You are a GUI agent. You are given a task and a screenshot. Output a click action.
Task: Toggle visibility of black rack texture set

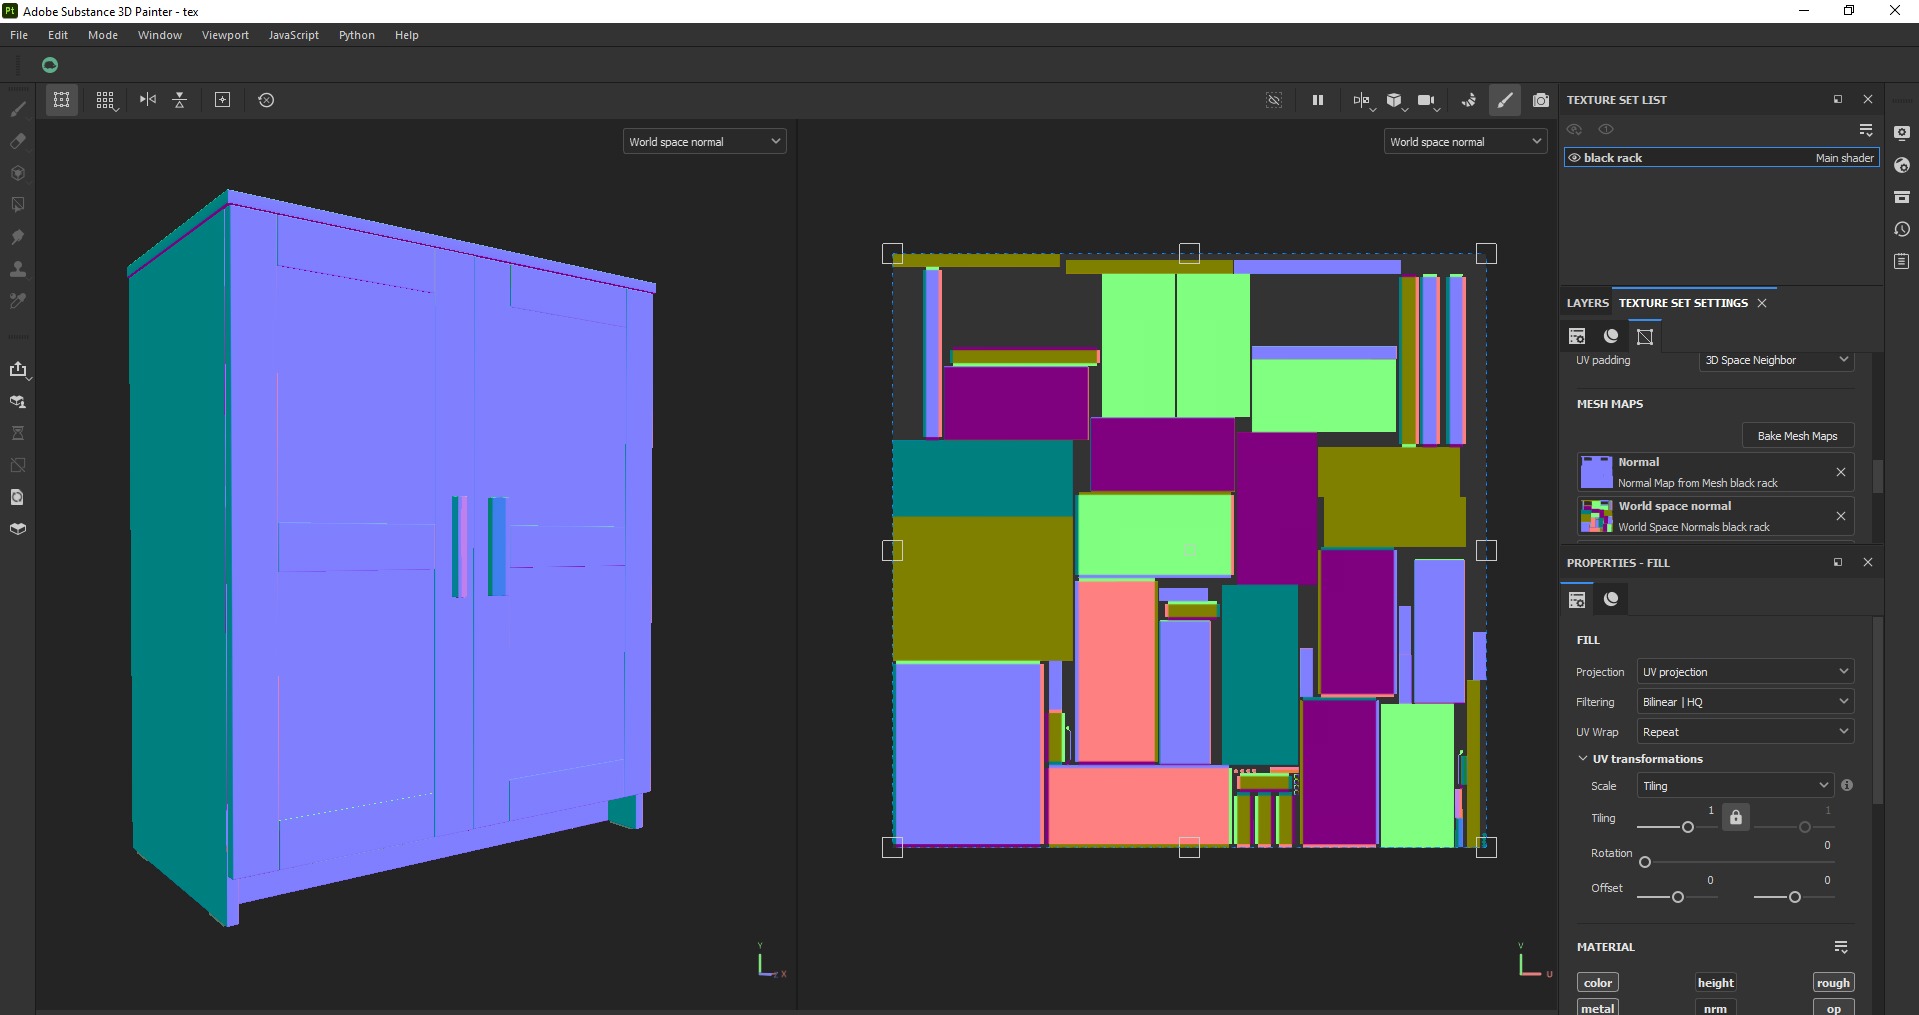tap(1574, 158)
